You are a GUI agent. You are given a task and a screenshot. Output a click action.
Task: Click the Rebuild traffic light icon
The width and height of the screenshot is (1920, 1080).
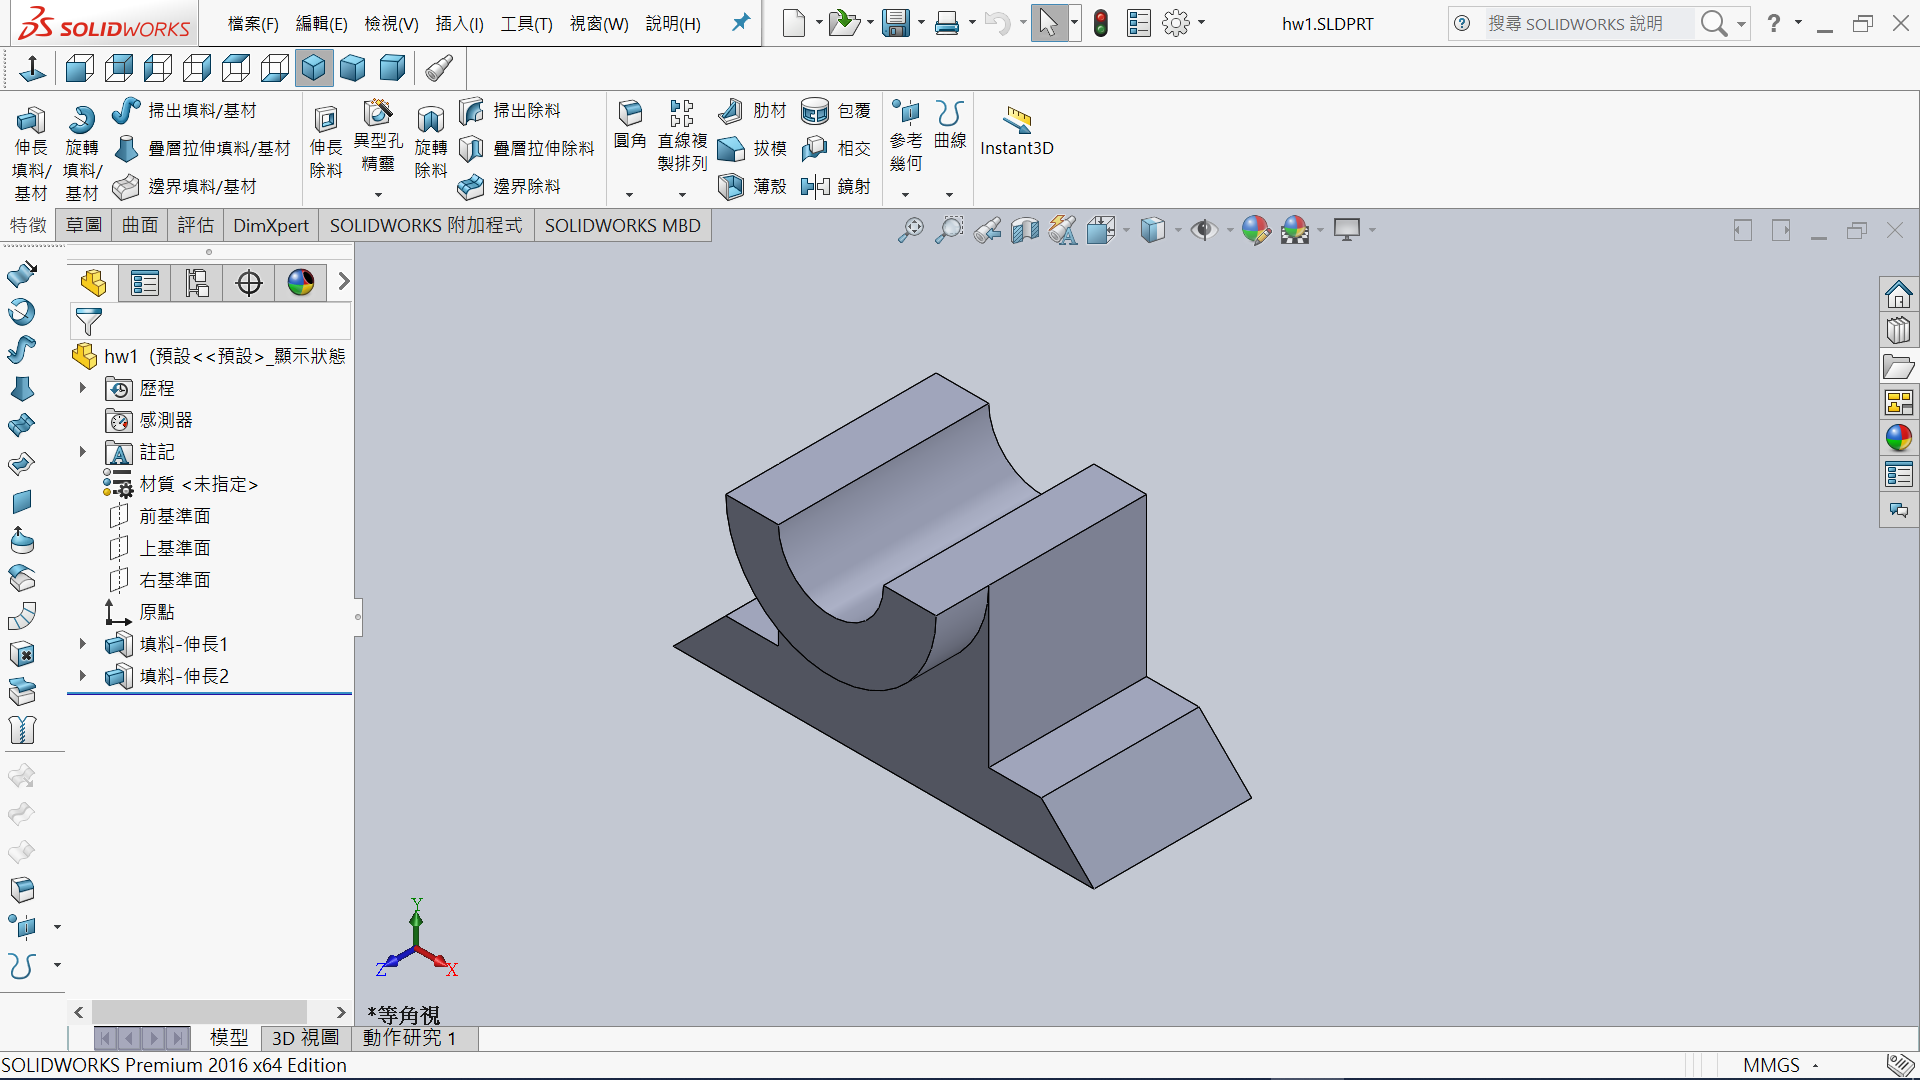click(1101, 23)
